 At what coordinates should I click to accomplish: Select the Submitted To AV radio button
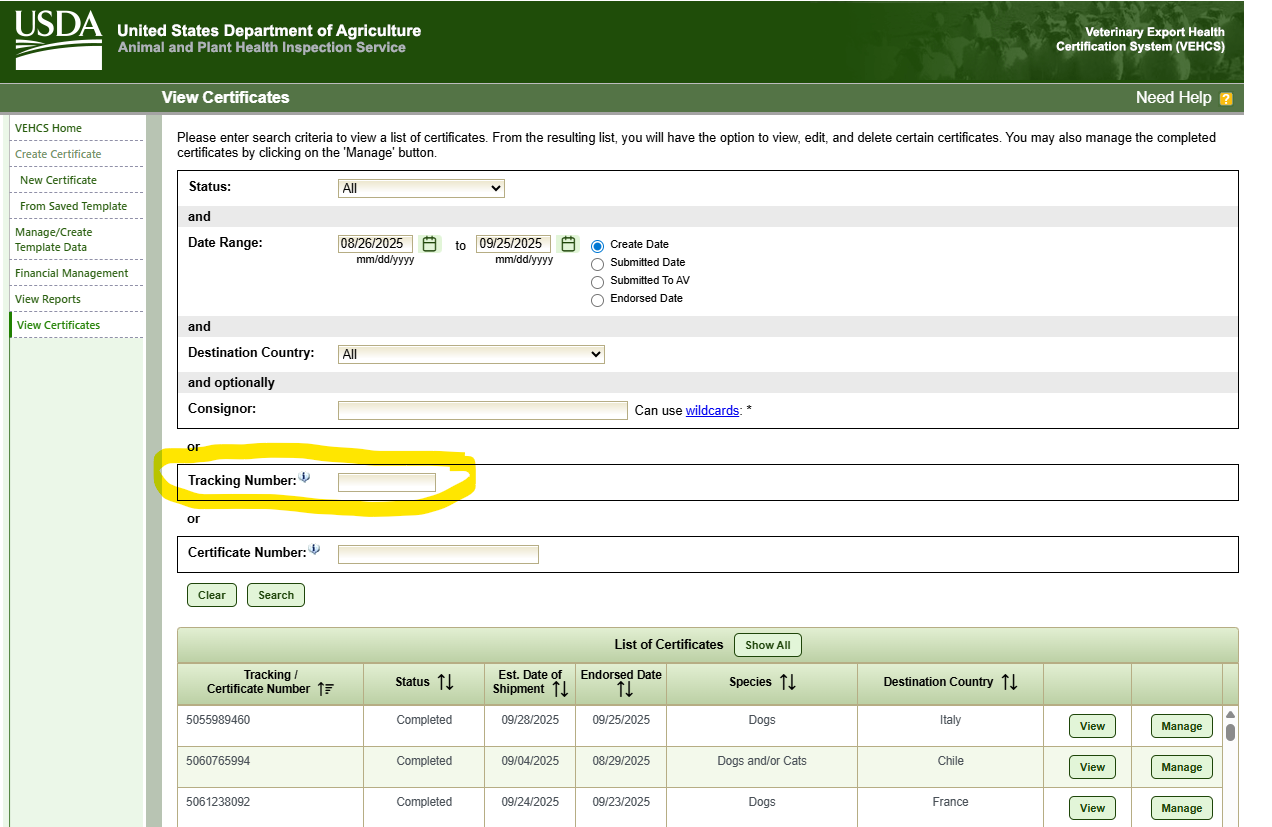point(598,282)
